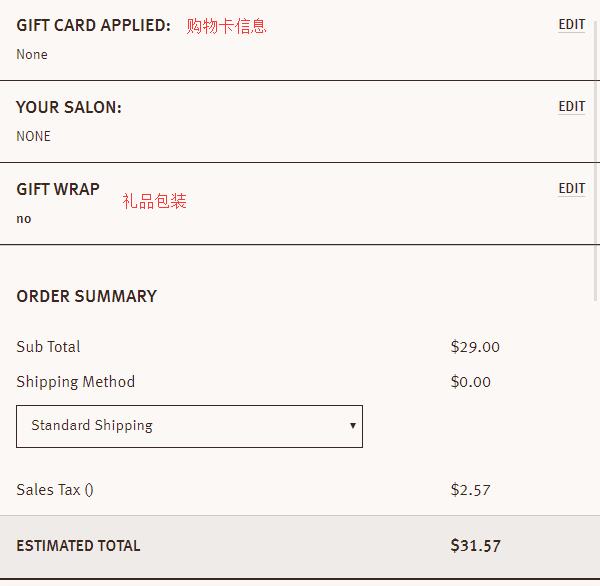
Task: Edit the gift wrap option
Action: (x=571, y=189)
